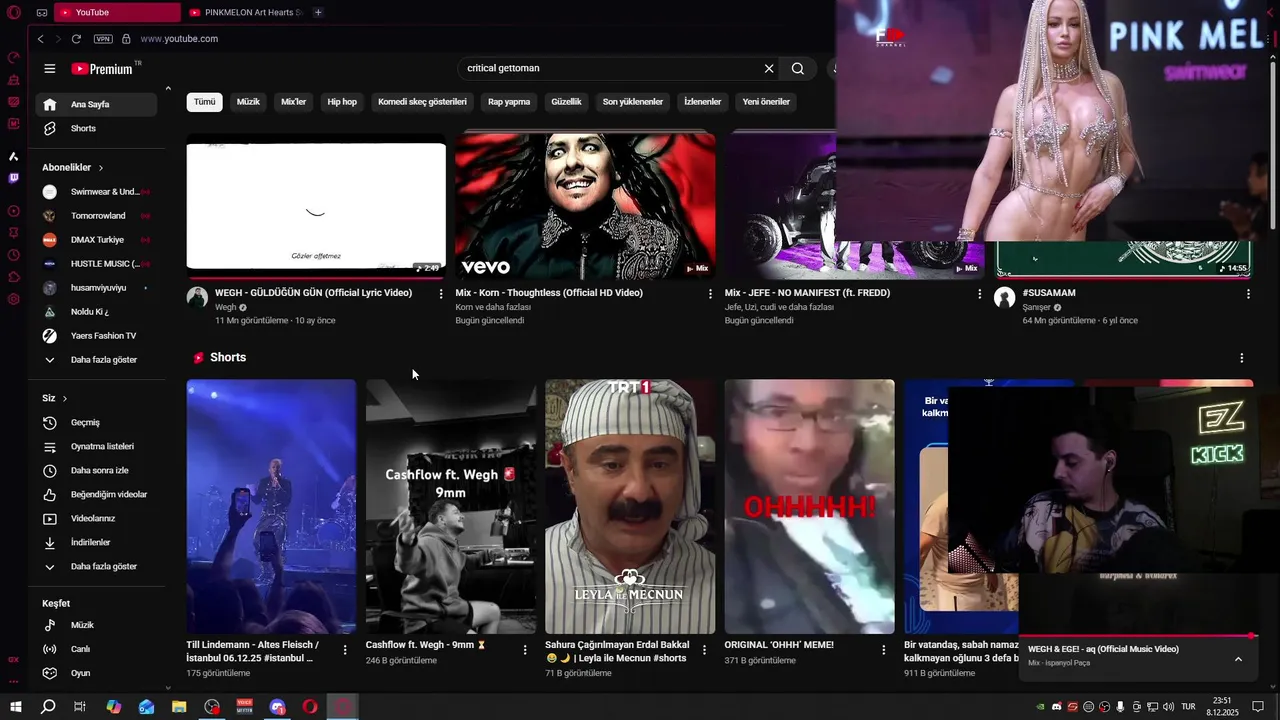Image resolution: width=1280 pixels, height=720 pixels.
Task: Clear the search box with the X
Action: [769, 69]
